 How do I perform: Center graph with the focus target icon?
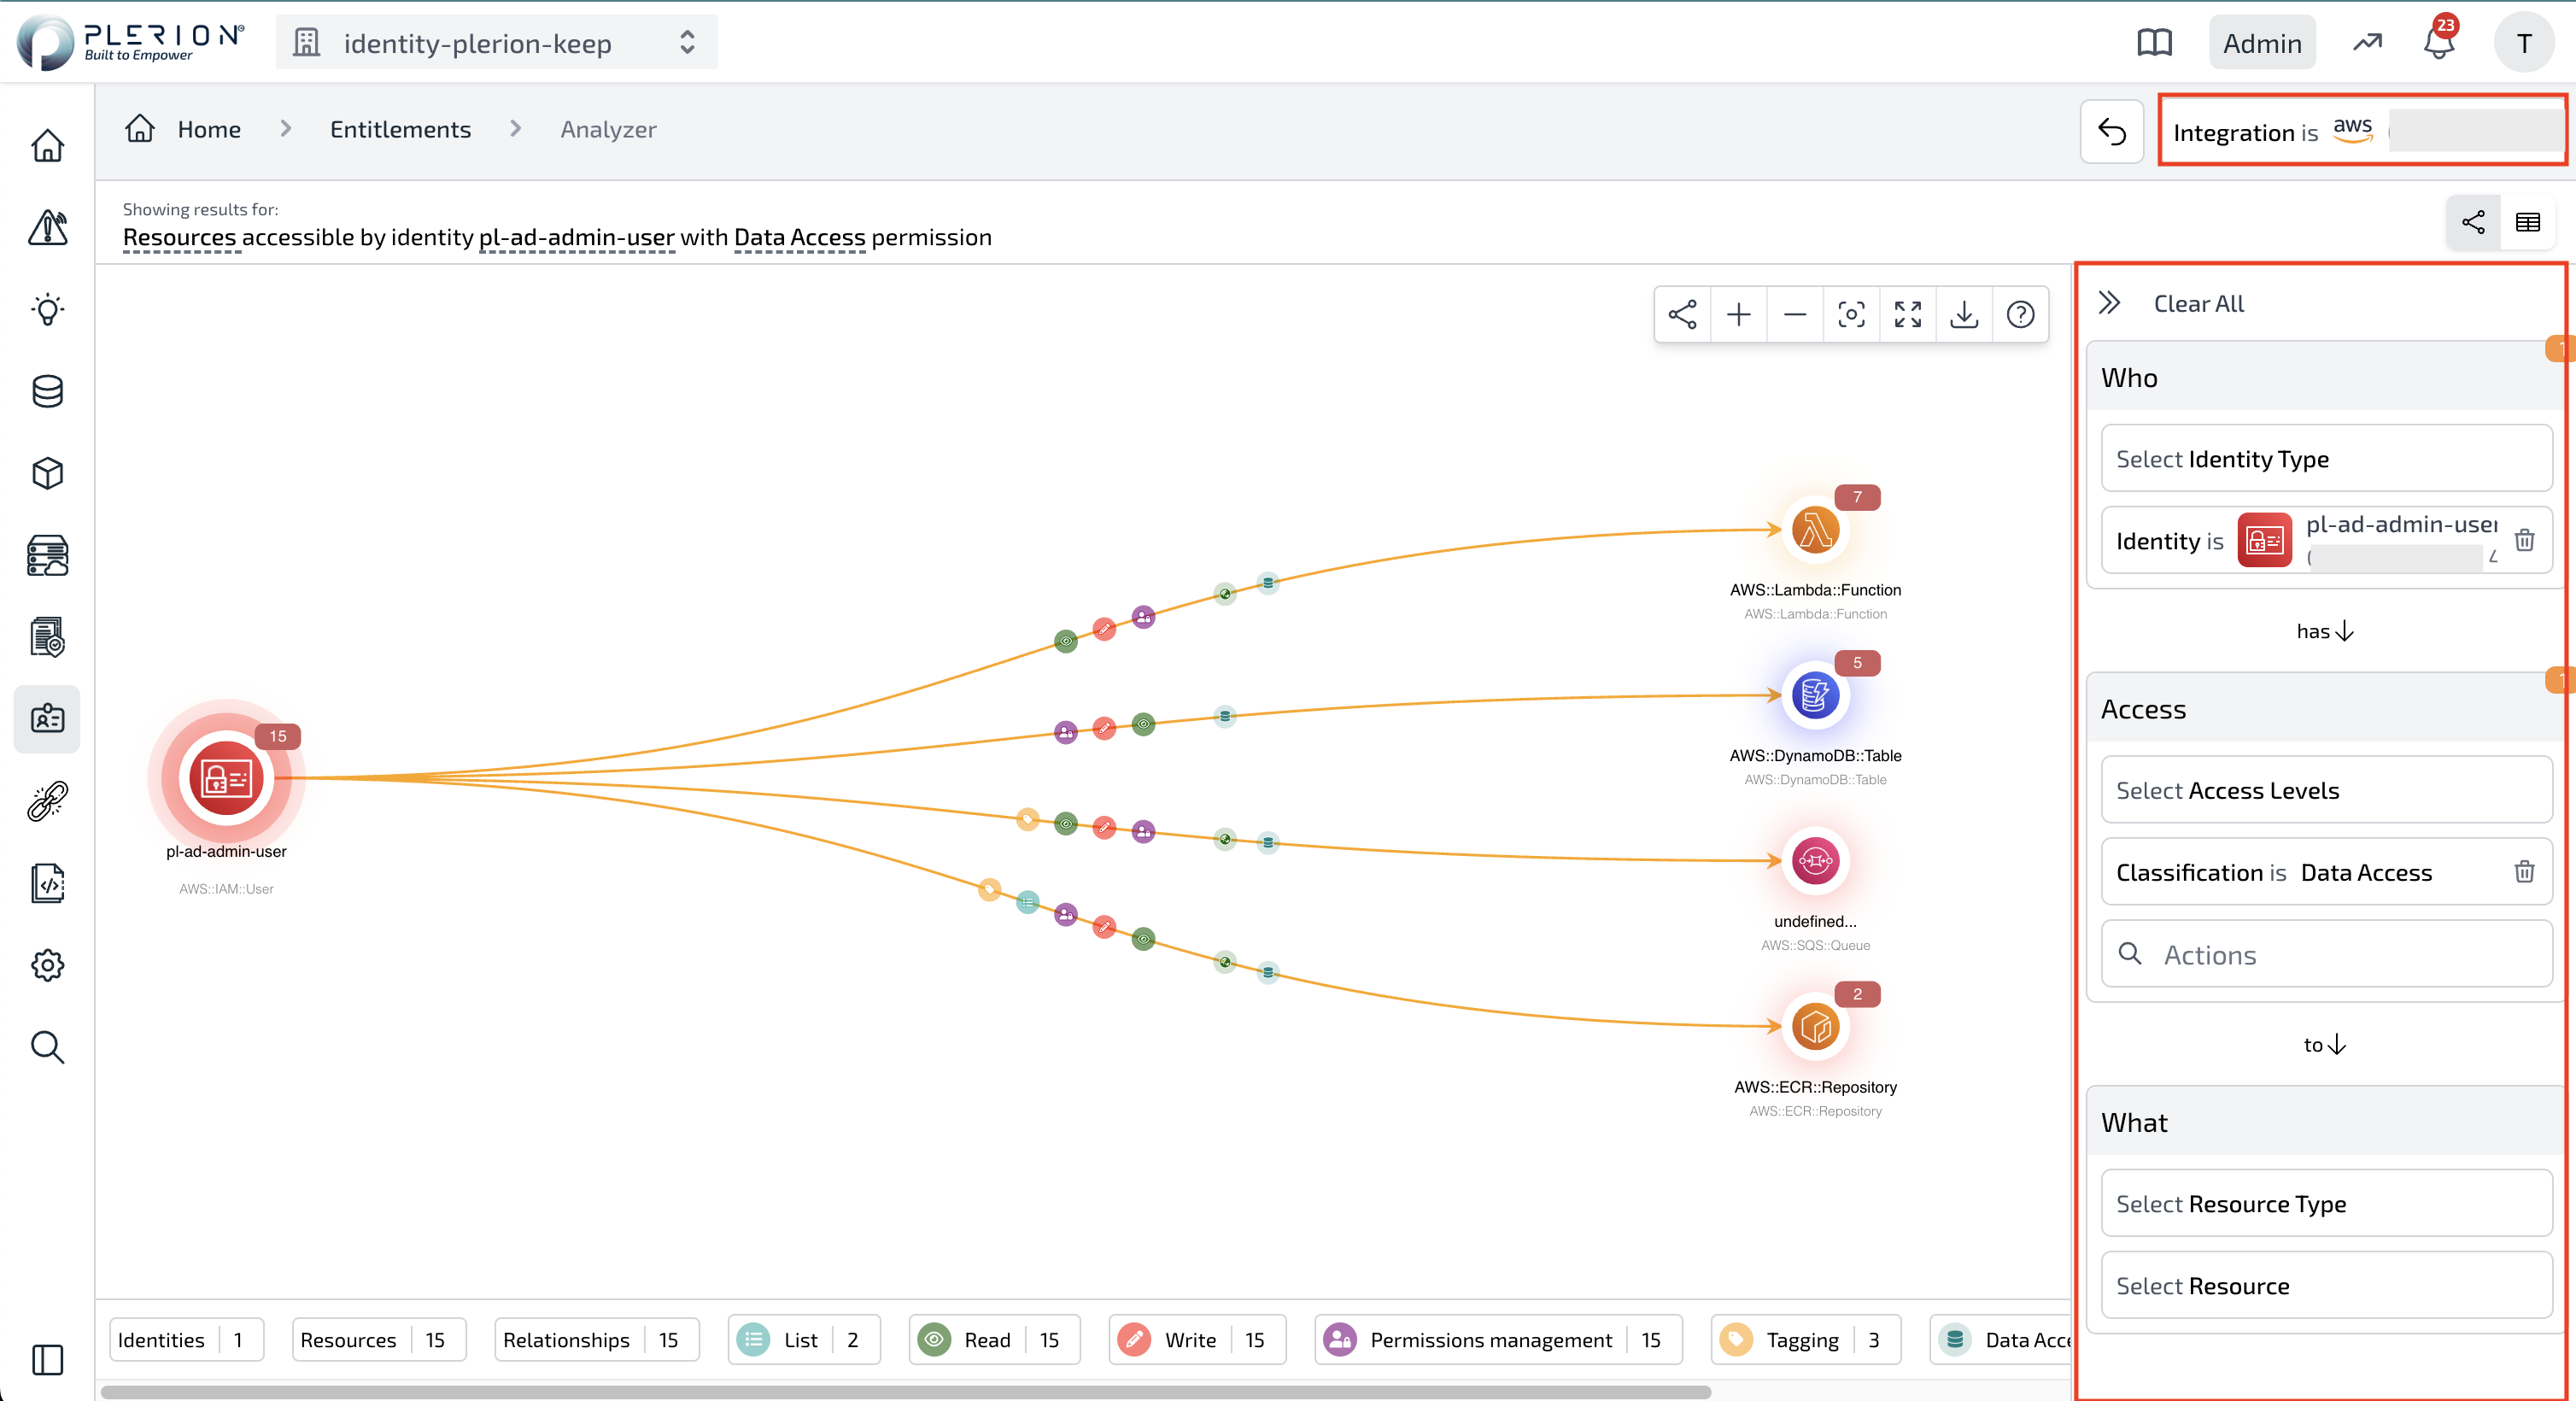[x=1851, y=315]
